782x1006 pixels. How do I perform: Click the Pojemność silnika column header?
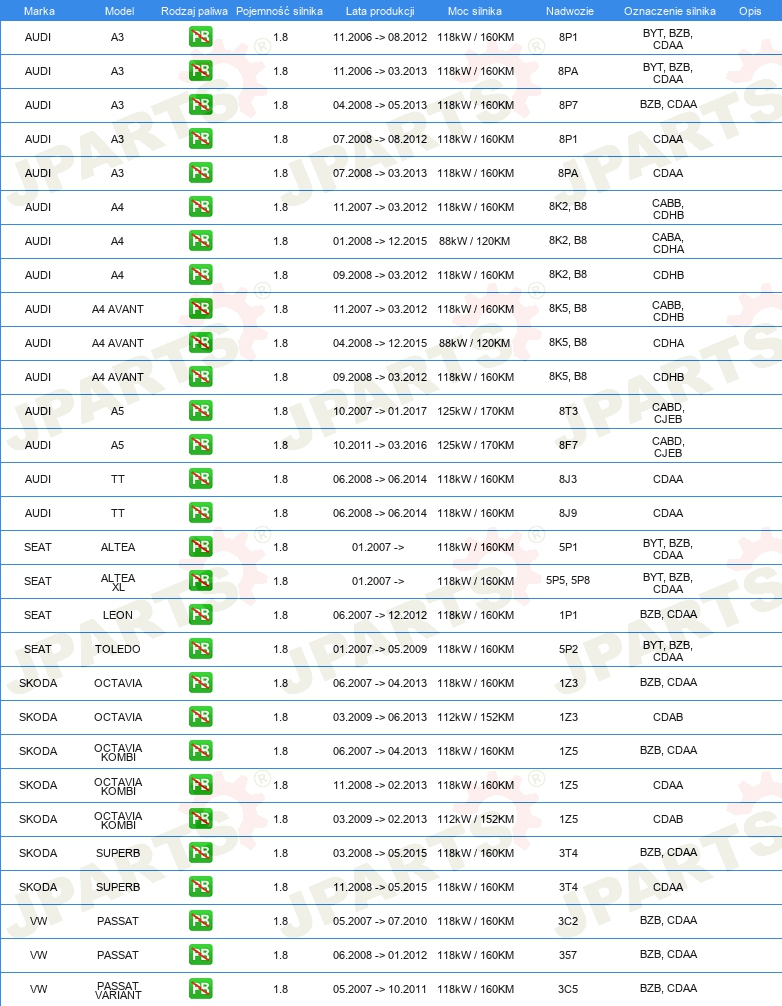pos(280,11)
